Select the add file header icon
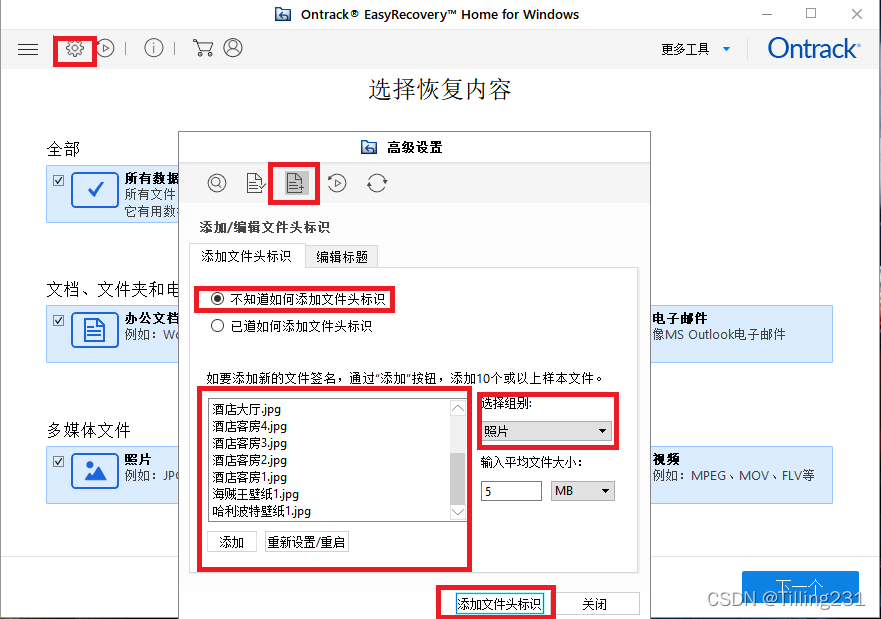Screen dimensions: 881x619 [295, 183]
